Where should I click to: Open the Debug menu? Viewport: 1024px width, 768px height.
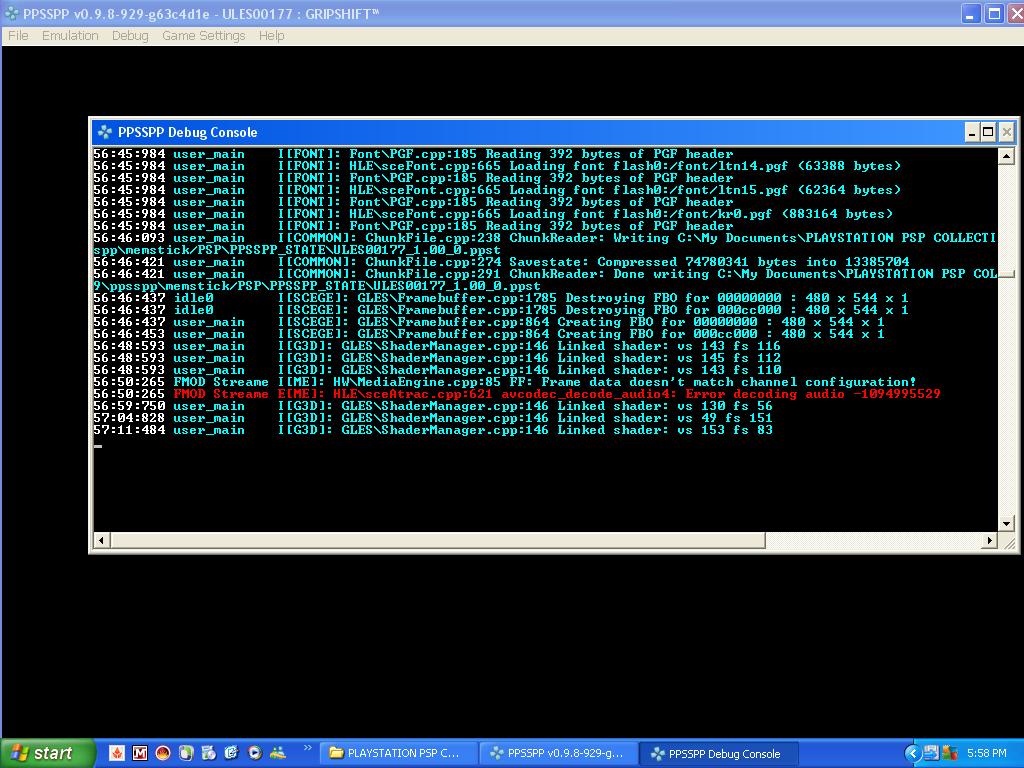click(130, 35)
